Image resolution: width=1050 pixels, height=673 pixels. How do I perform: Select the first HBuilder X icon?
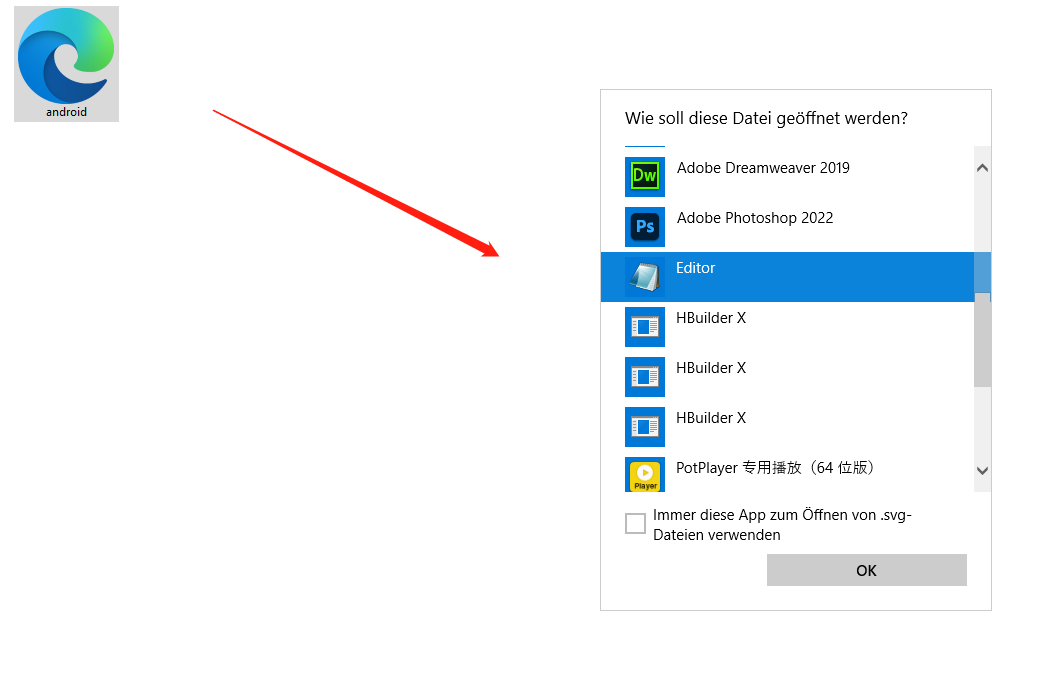[645, 326]
